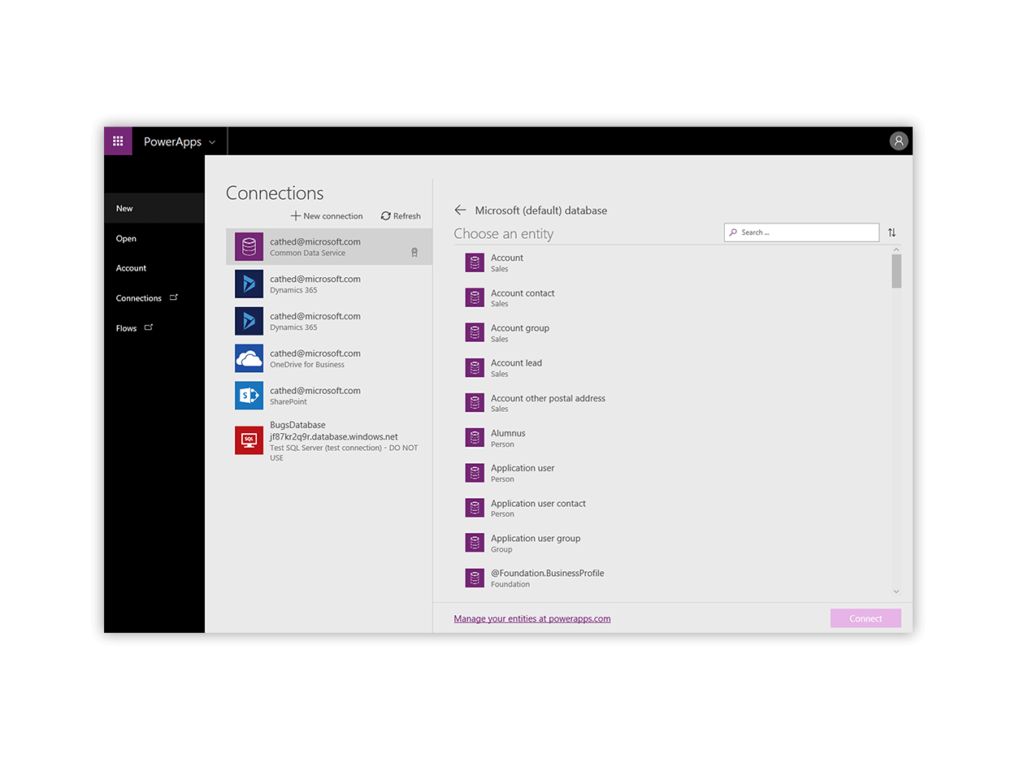Click the entity list scroll up arrow
This screenshot has width=1024, height=767.
pyautogui.click(x=897, y=250)
